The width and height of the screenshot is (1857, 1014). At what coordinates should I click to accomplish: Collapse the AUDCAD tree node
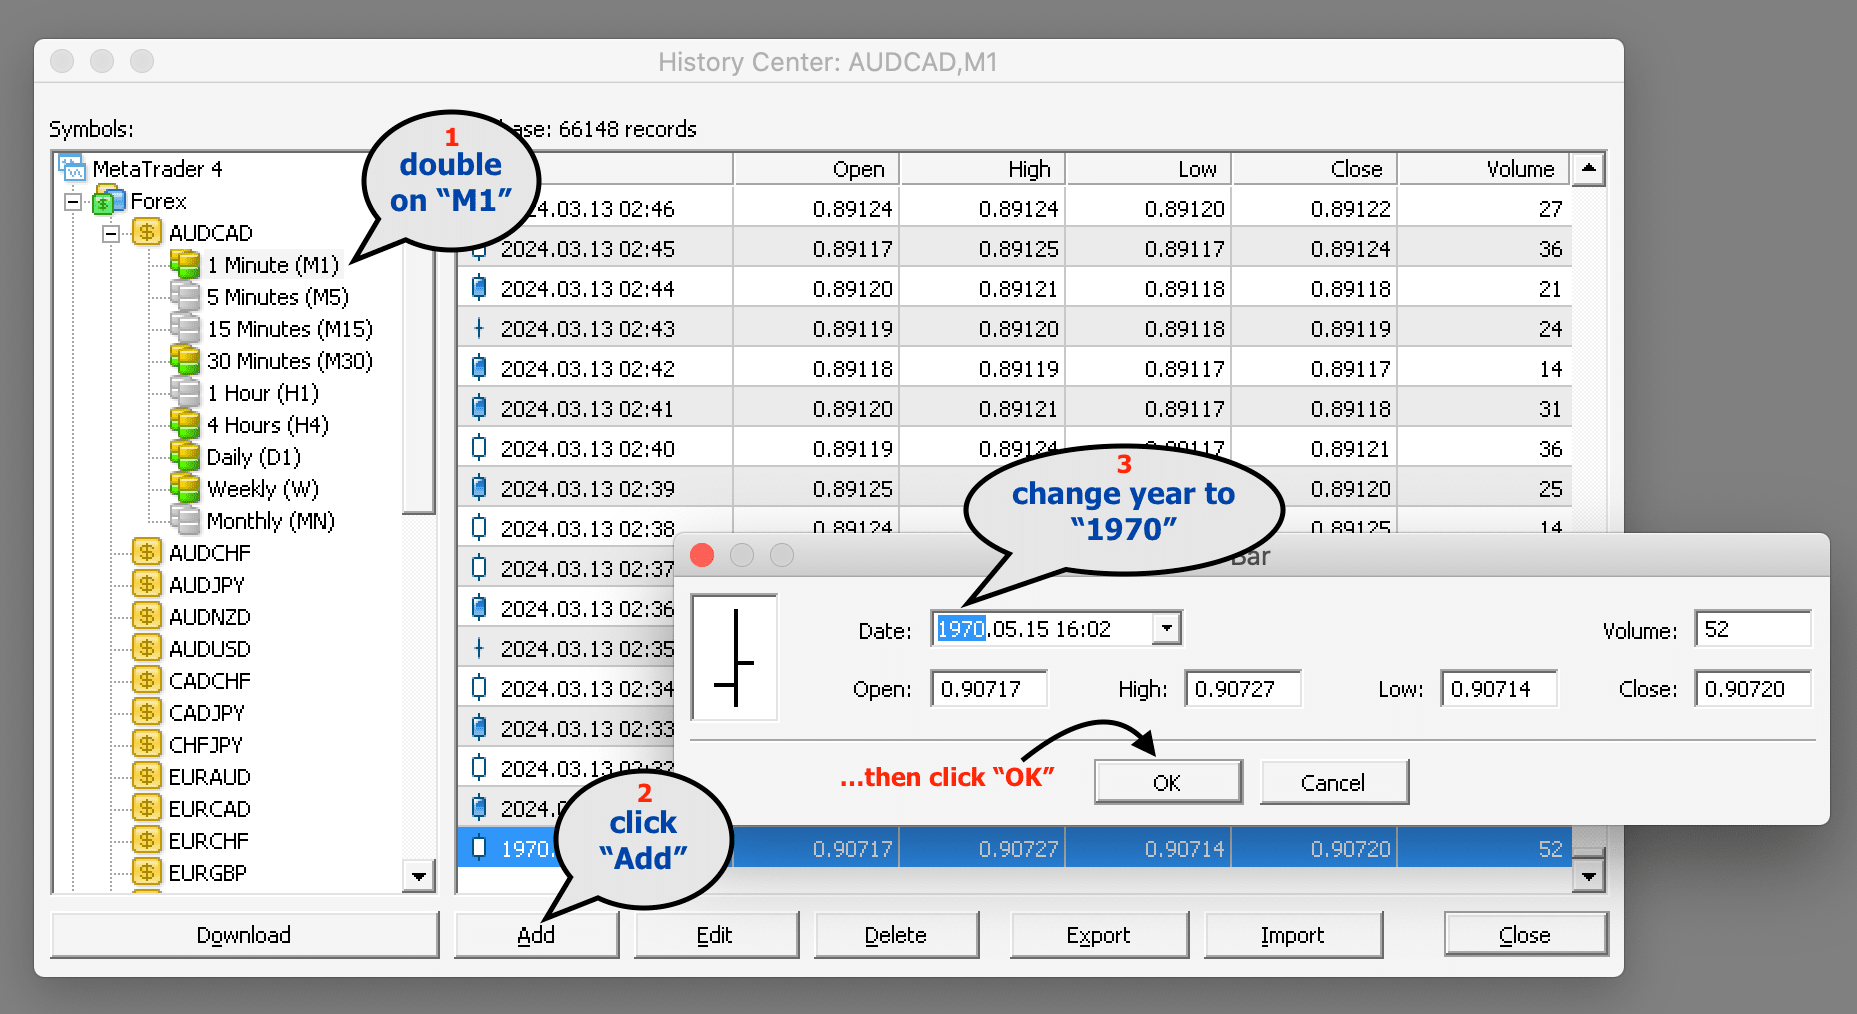pyautogui.click(x=111, y=233)
